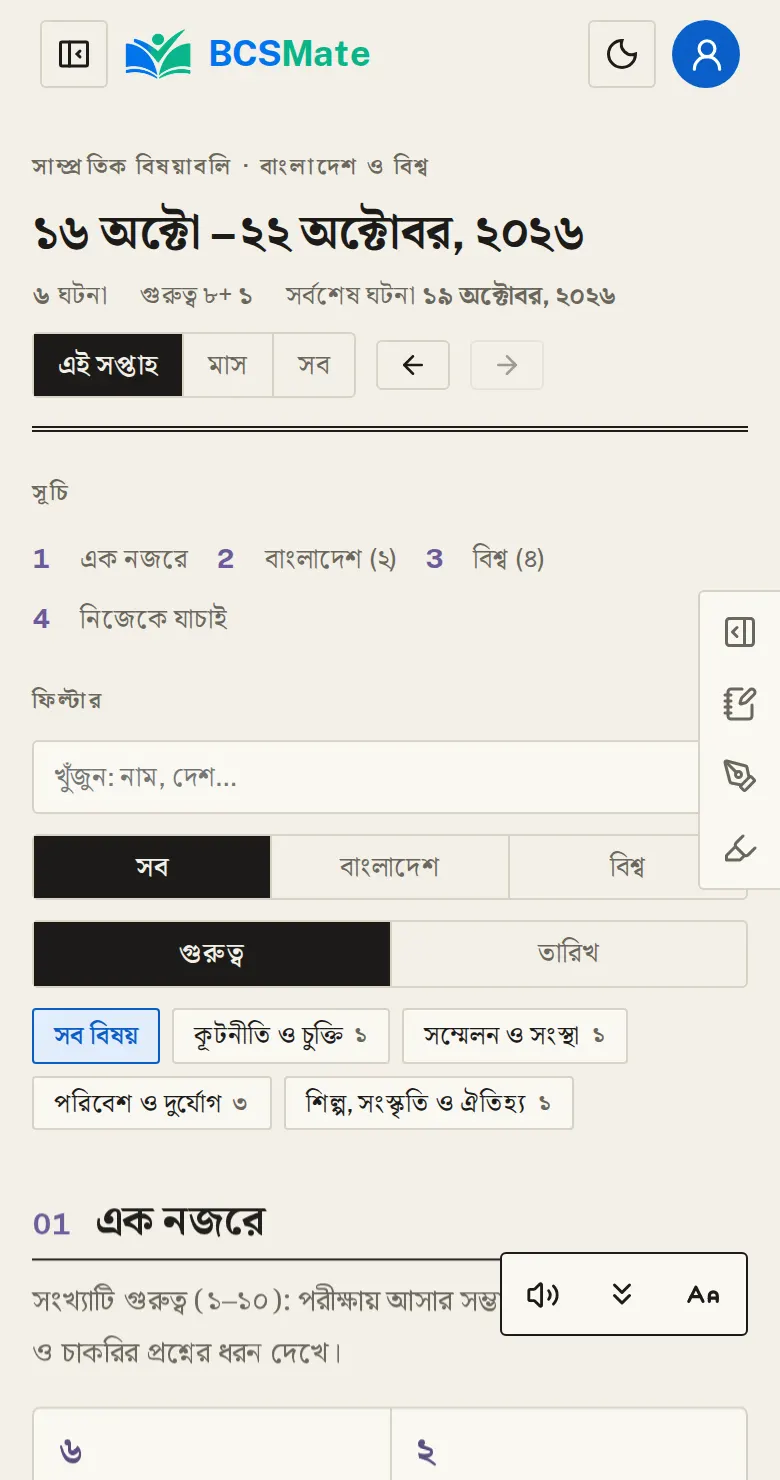
Task: Click the ১৯ অক্টোবর, ২০২৬ latest event date
Action: click(518, 296)
